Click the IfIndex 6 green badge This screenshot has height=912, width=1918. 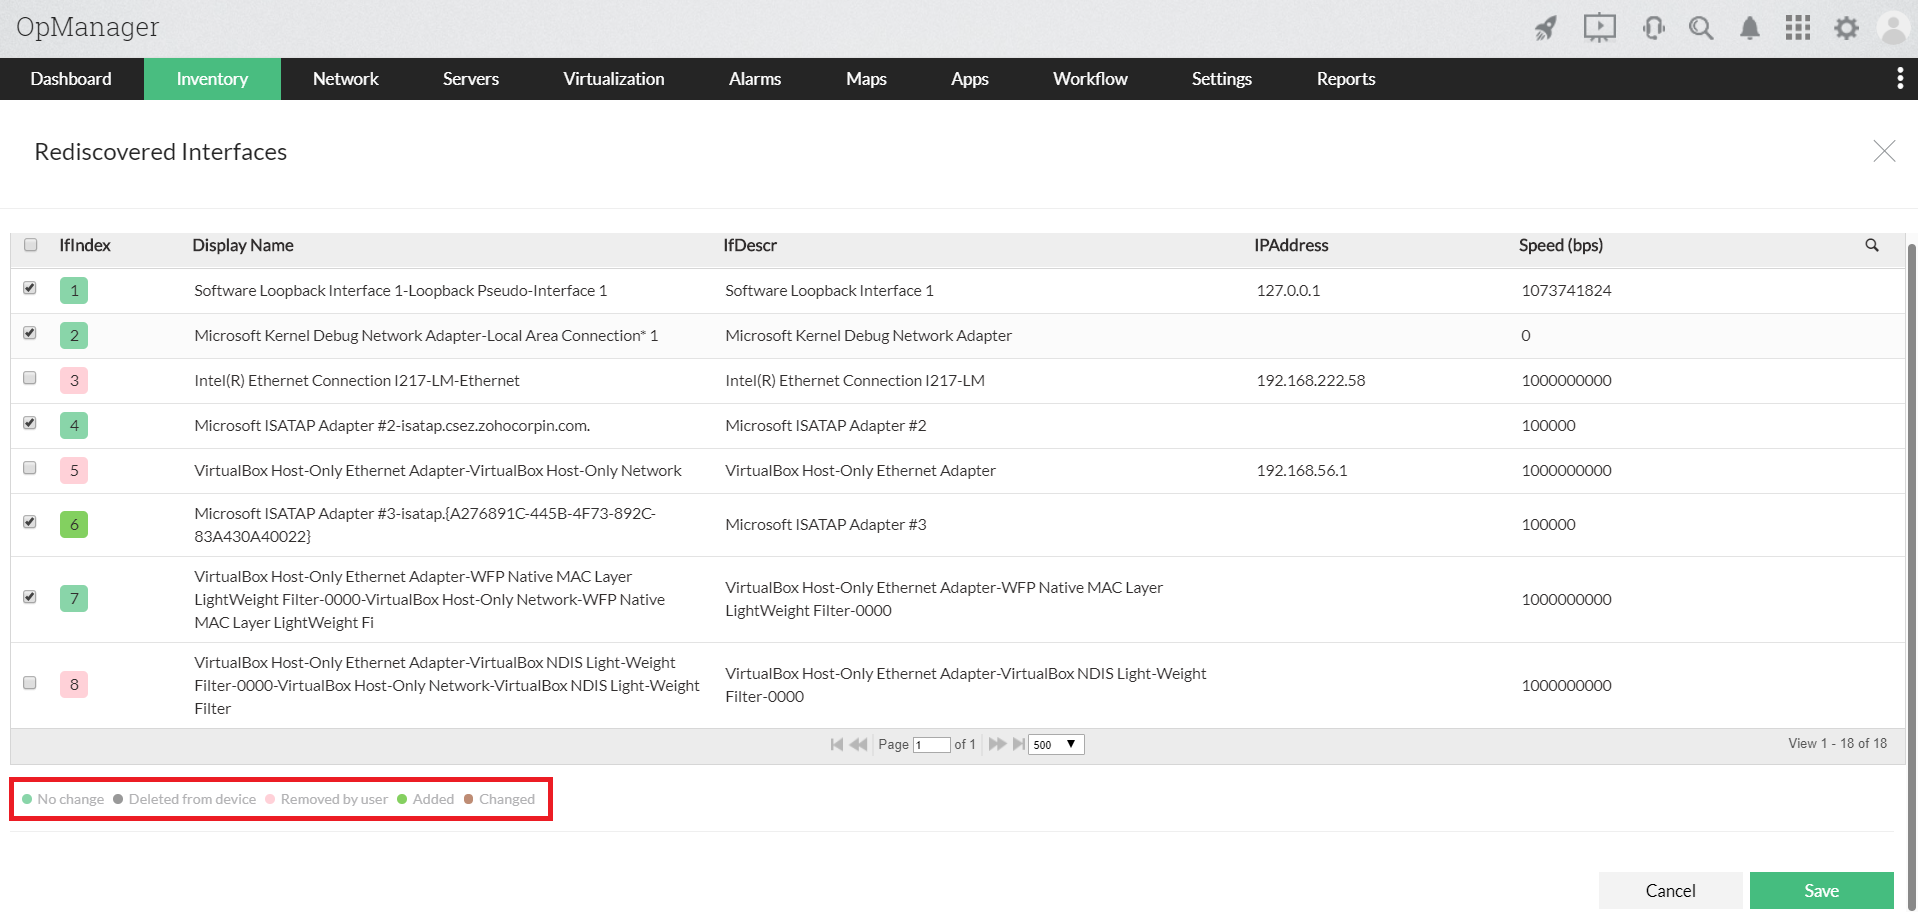(x=74, y=525)
